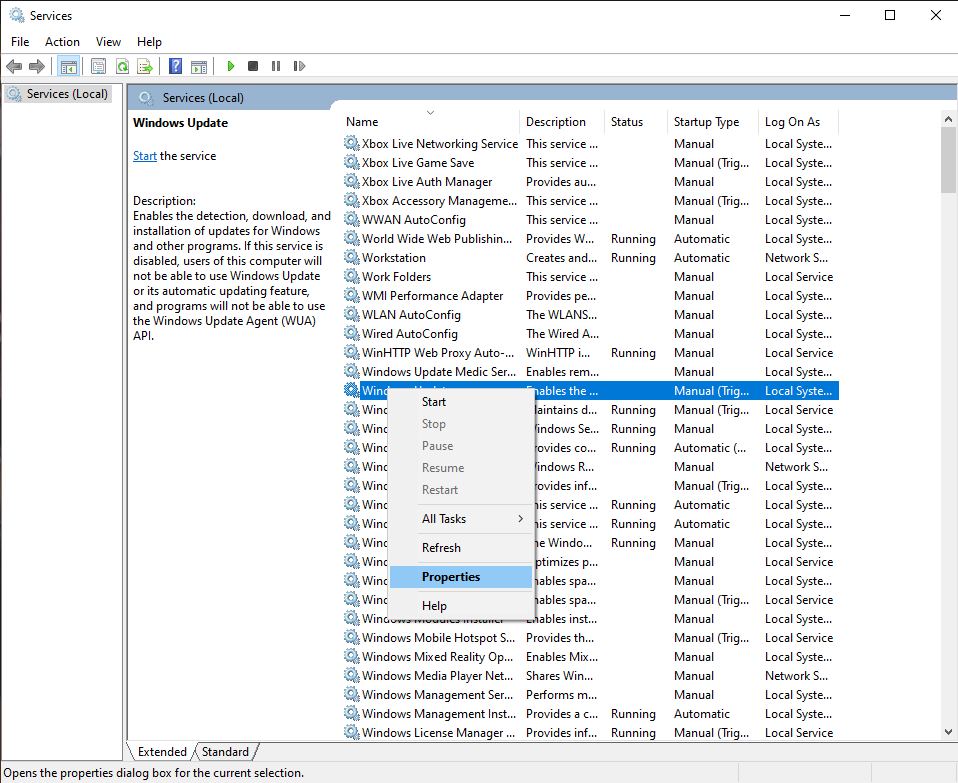Click the gear icon beside WLAN AutoConfig

click(351, 315)
